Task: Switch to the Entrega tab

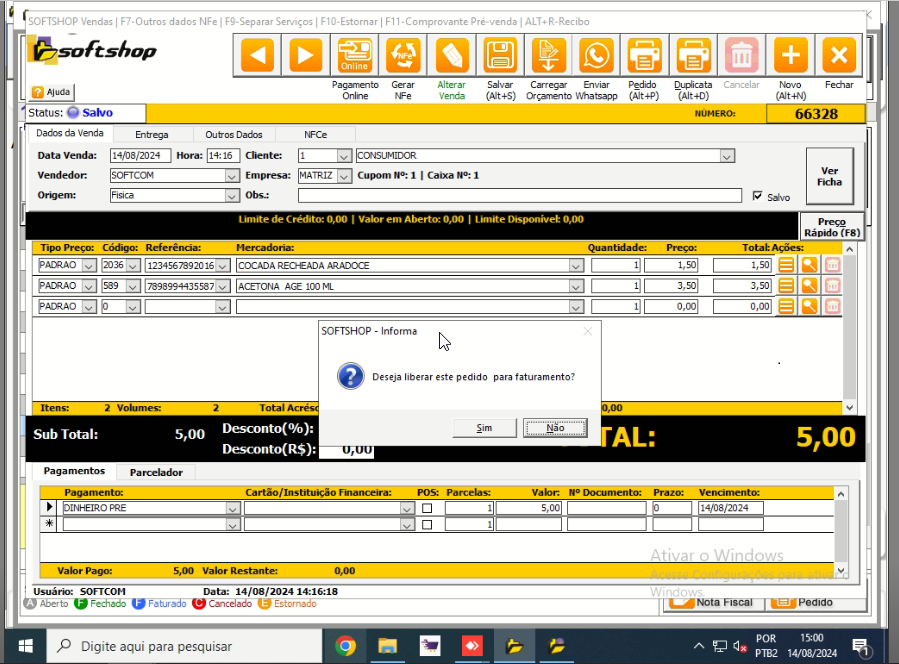Action: tap(151, 134)
